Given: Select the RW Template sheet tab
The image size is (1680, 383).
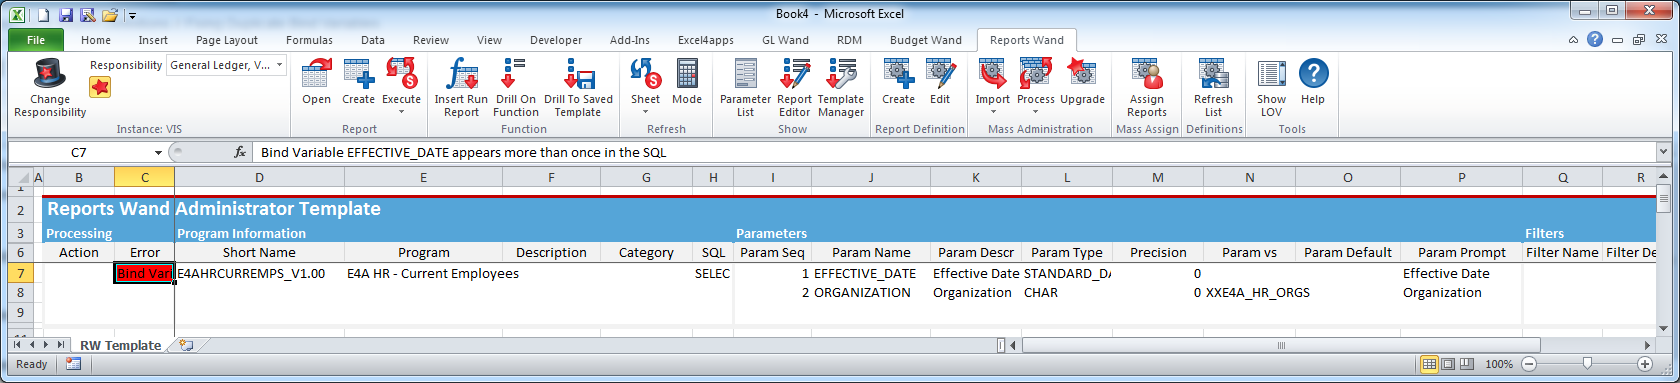Looking at the screenshot, I should click(x=120, y=345).
